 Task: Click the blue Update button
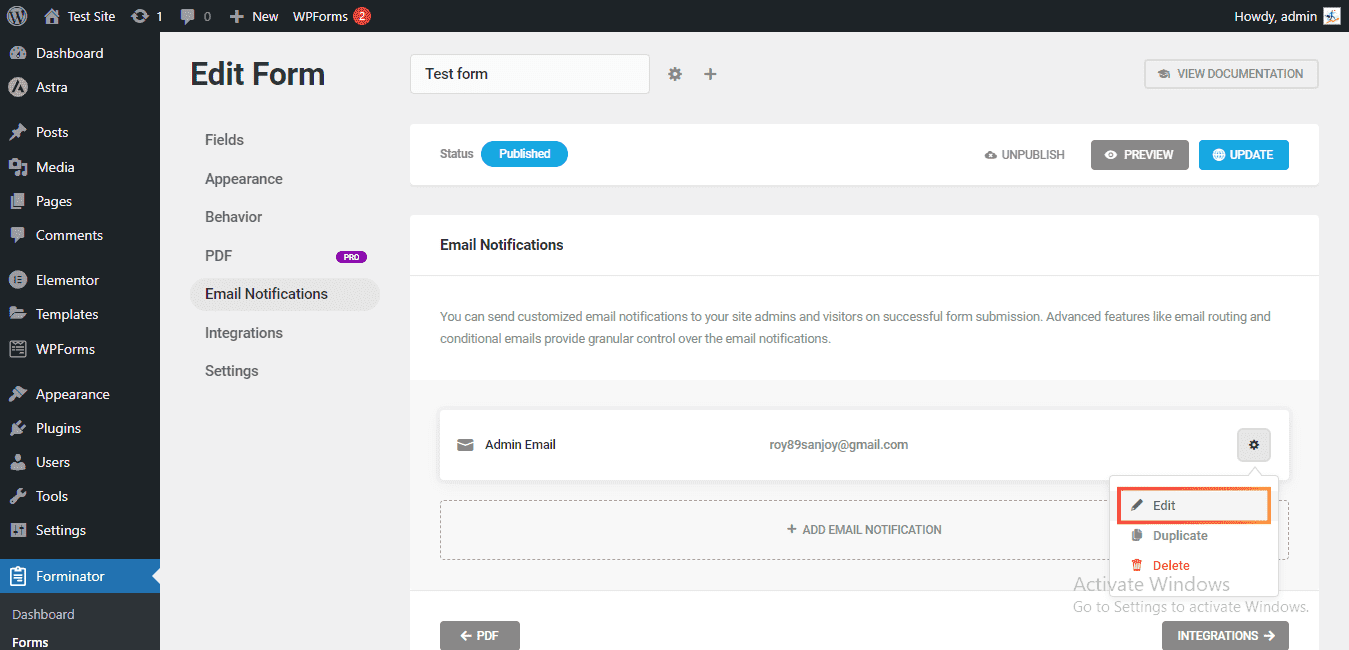pos(1243,155)
